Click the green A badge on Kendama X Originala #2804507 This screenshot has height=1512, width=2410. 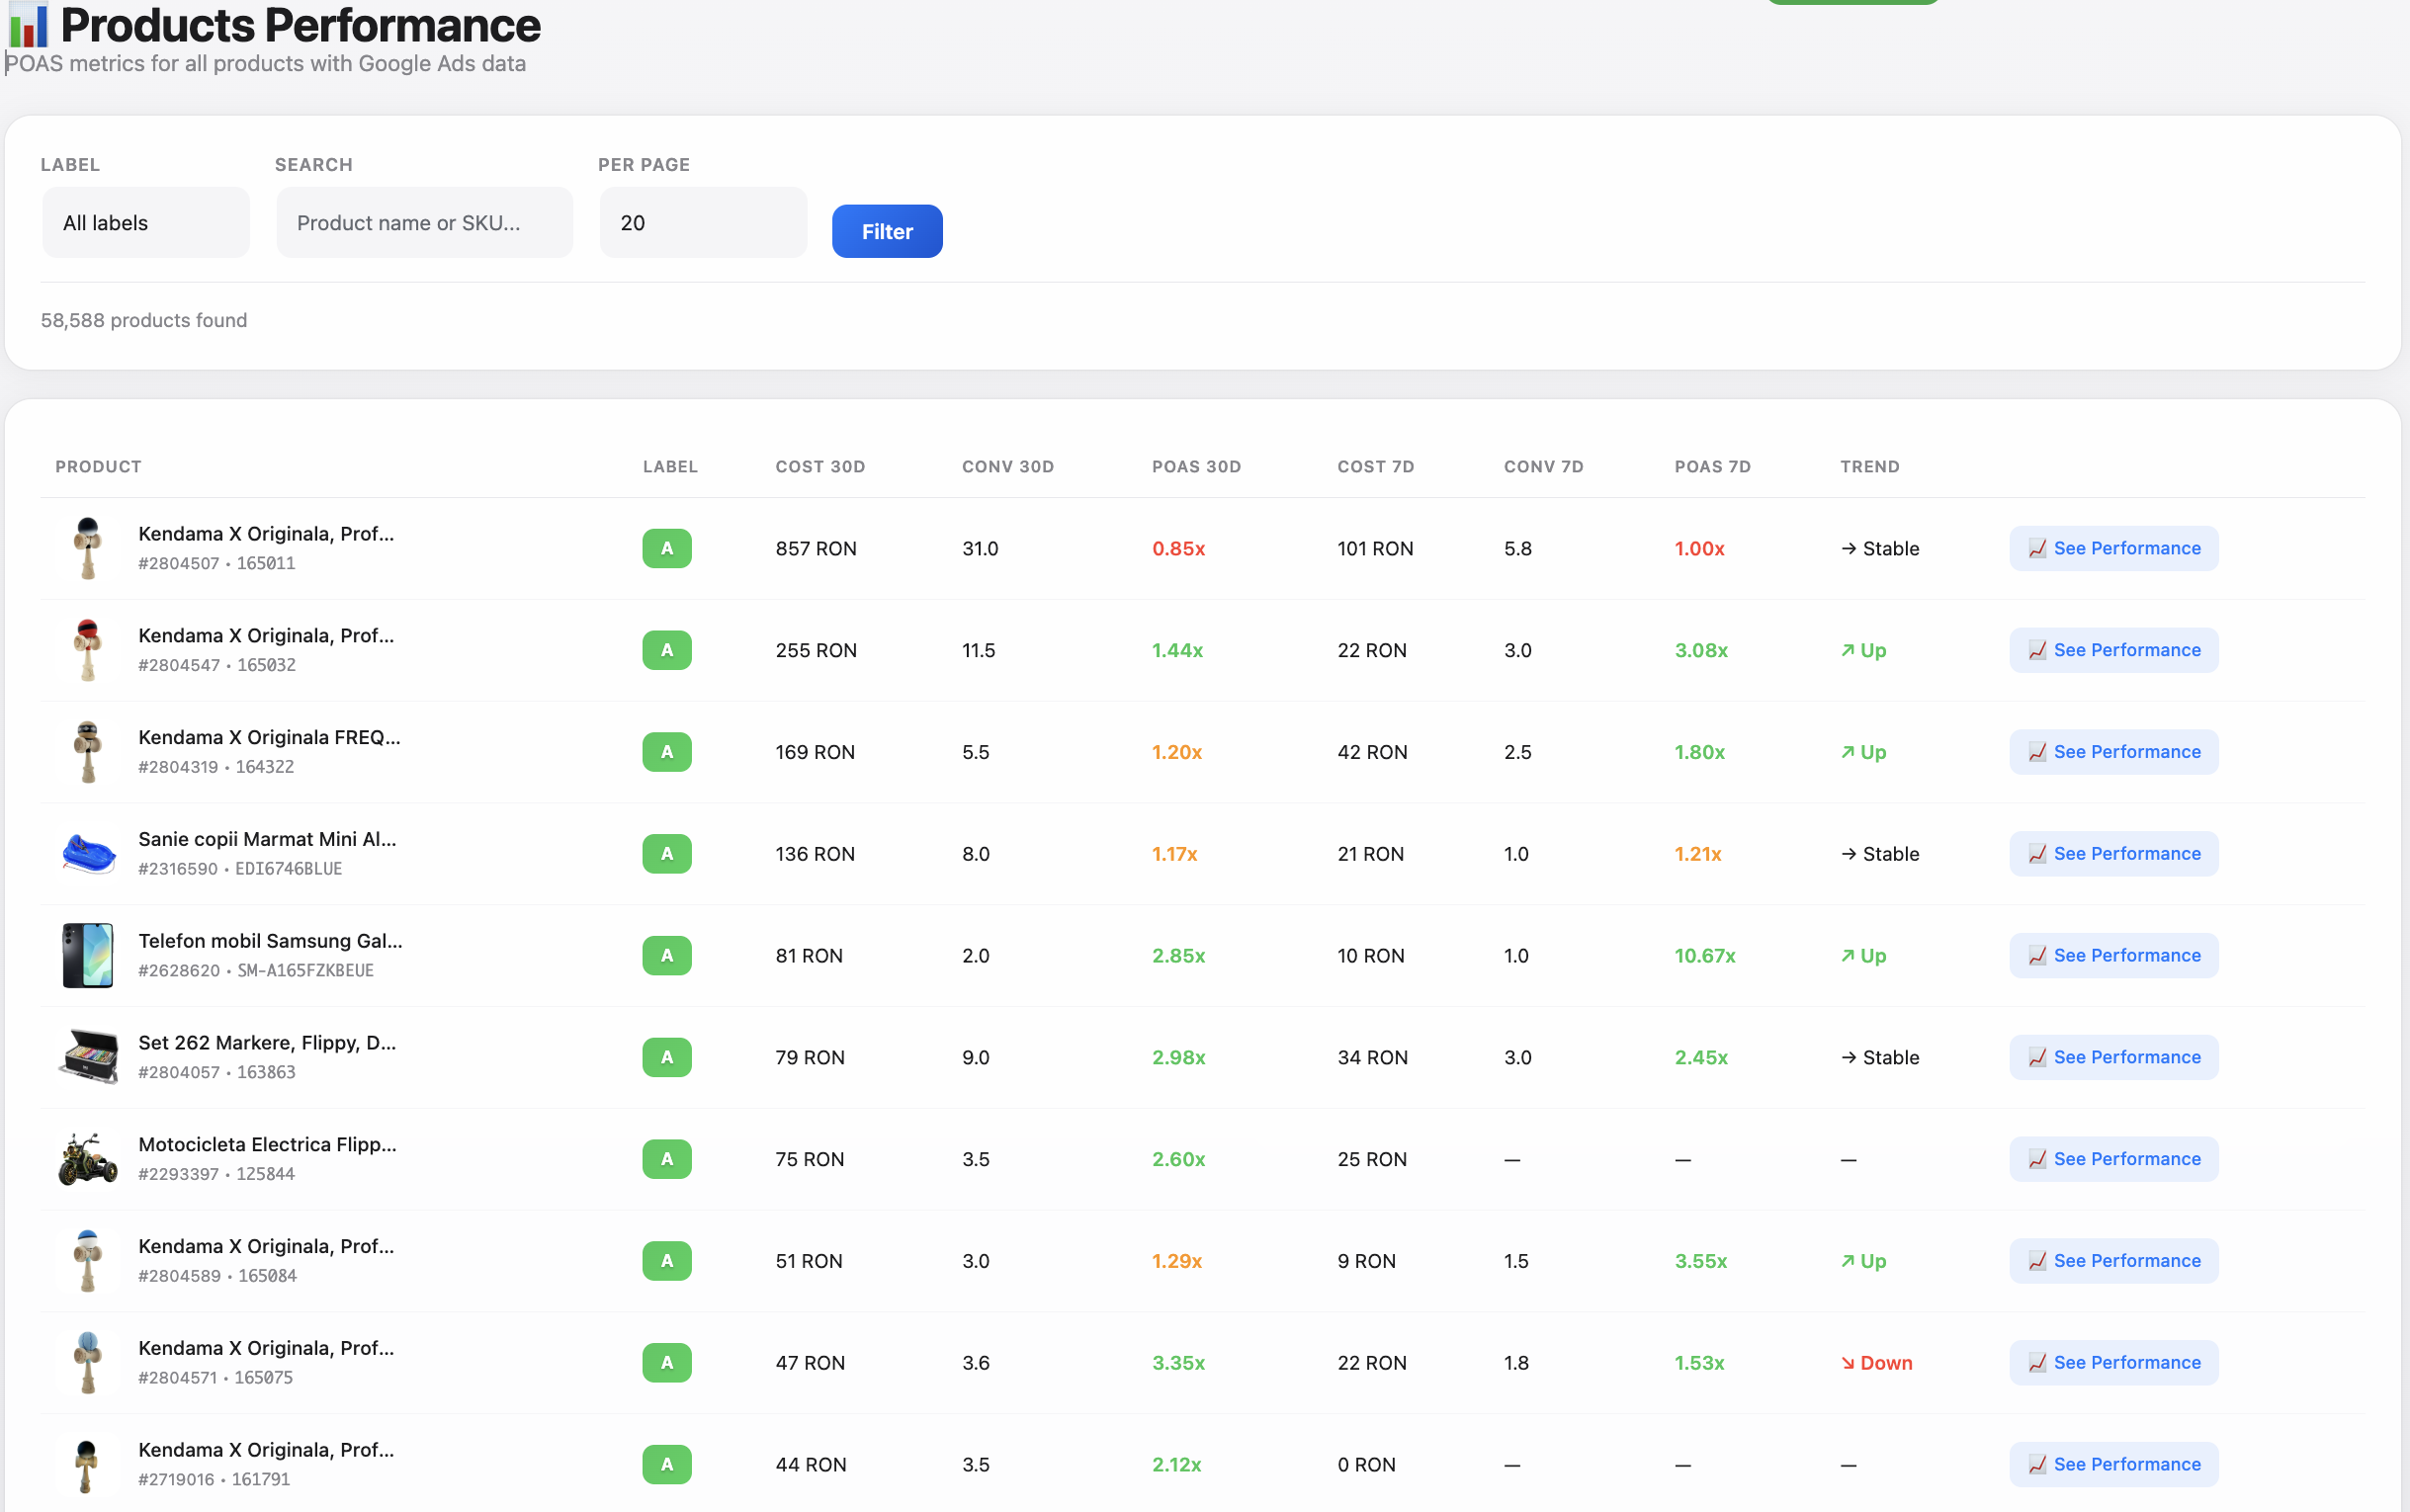[666, 548]
